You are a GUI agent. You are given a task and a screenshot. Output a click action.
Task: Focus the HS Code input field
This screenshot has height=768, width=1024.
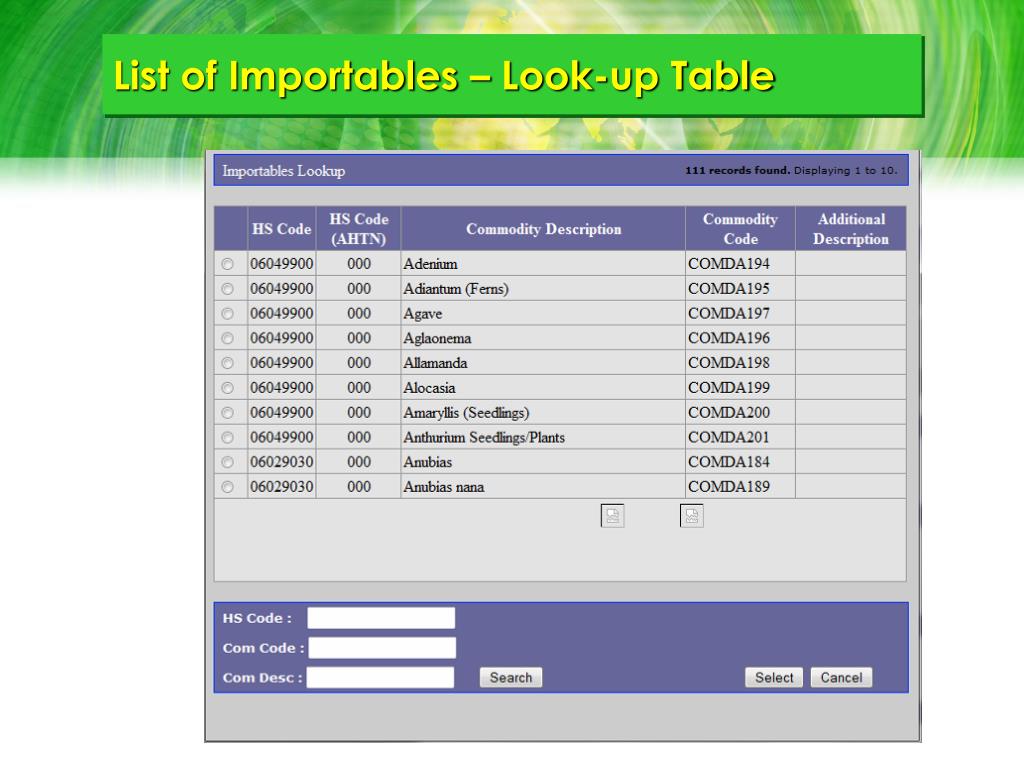pyautogui.click(x=381, y=618)
